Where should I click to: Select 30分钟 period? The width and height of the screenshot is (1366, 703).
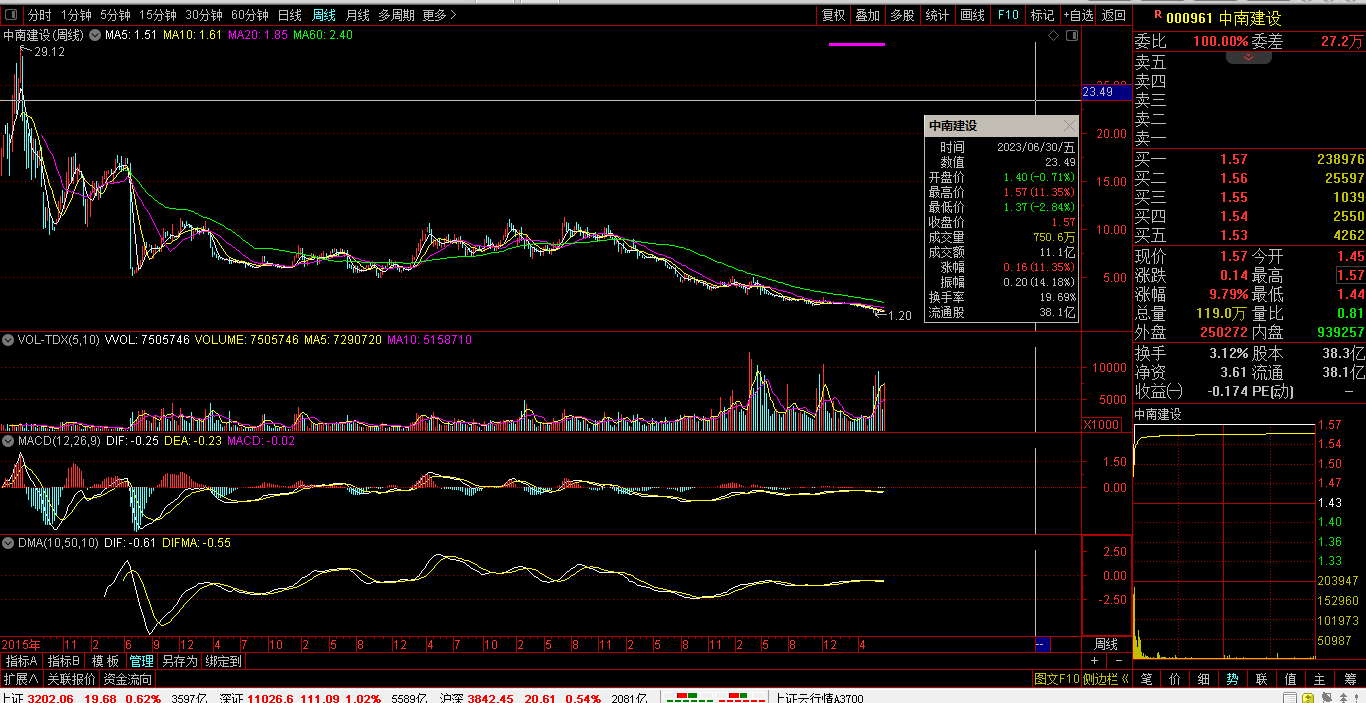coord(204,15)
